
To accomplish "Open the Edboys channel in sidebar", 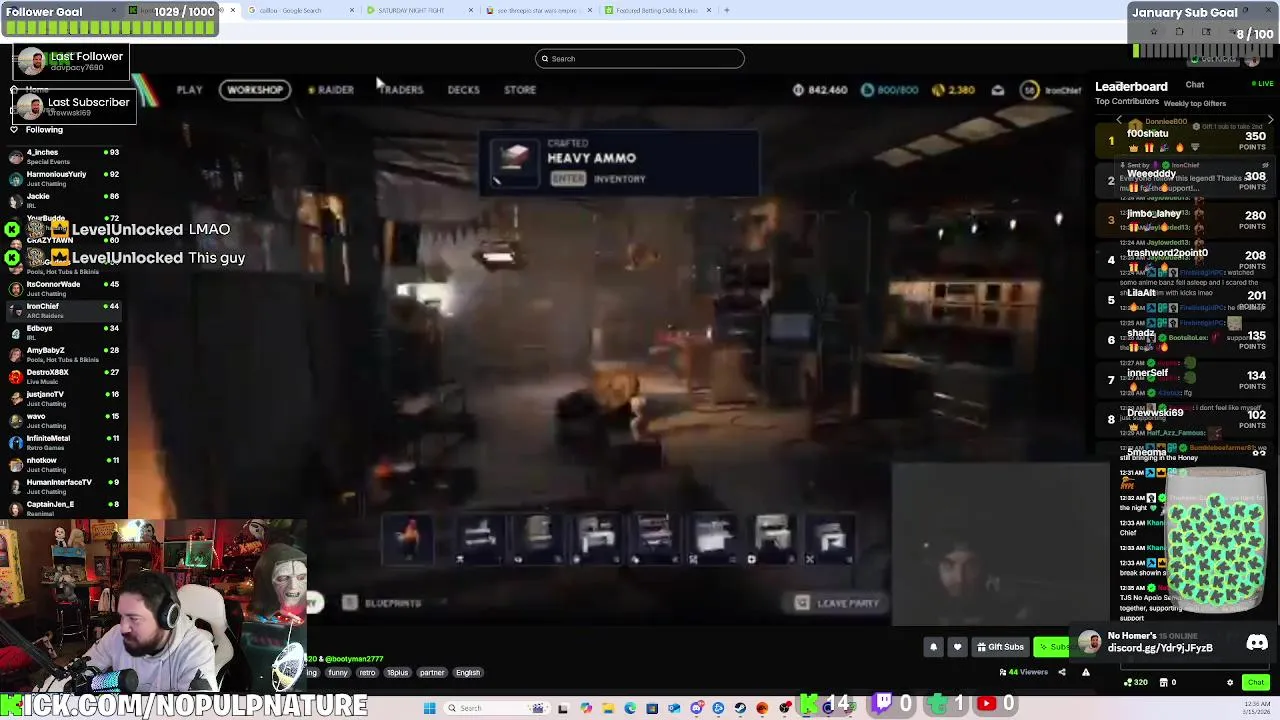I will (x=64, y=332).
